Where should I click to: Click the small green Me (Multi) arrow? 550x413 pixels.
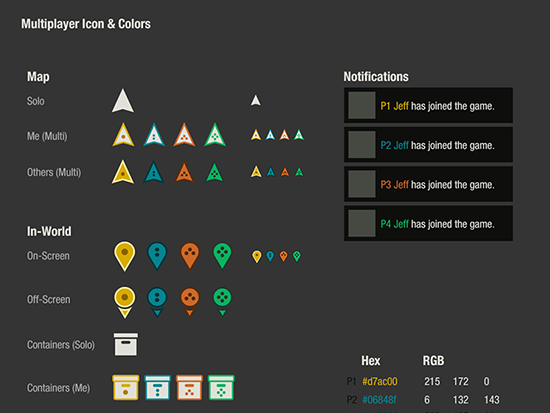pos(299,135)
